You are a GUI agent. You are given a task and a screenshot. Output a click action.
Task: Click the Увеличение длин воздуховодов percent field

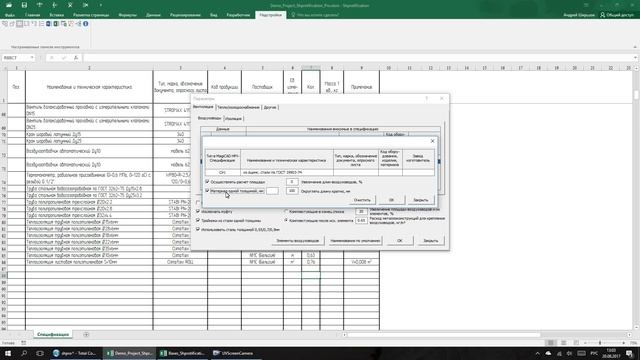click(x=292, y=182)
